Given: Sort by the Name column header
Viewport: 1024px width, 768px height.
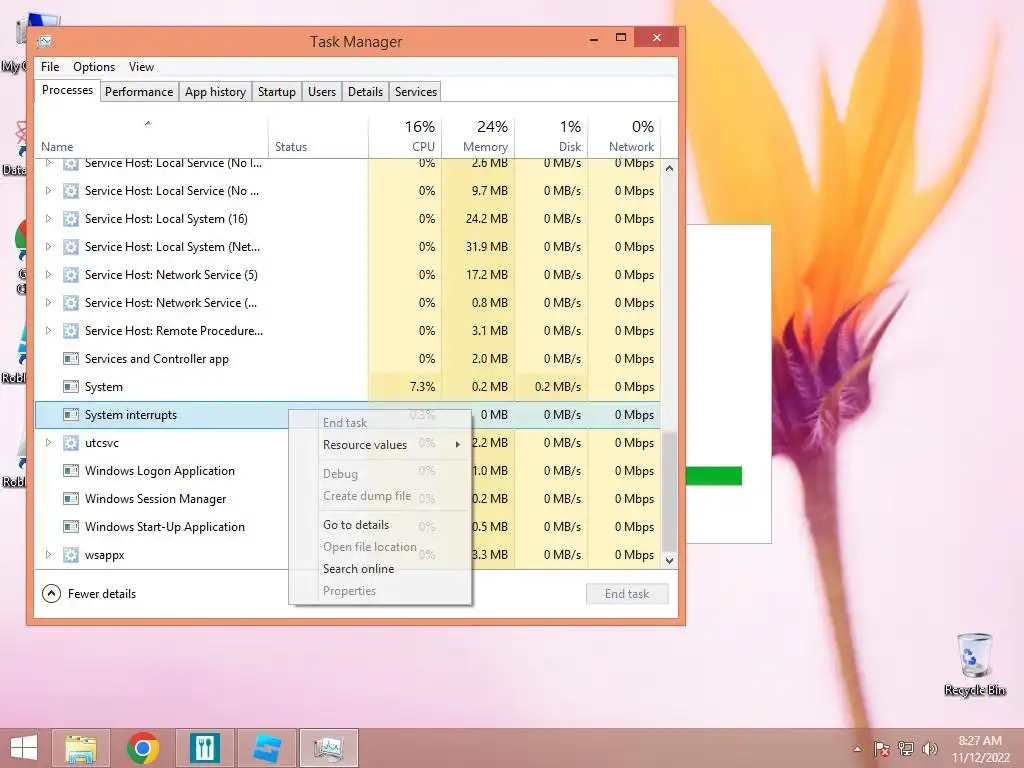Looking at the screenshot, I should click(152, 137).
